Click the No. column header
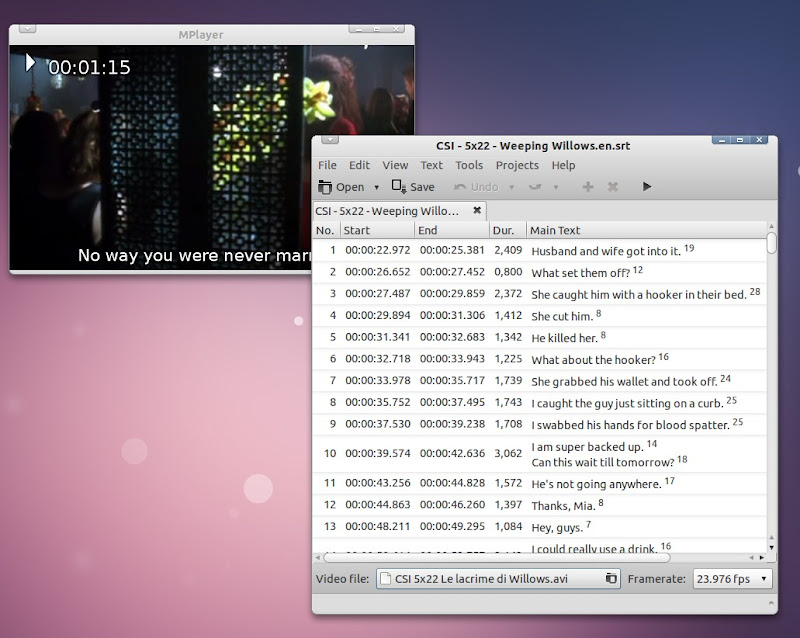This screenshot has height=638, width=800. (325, 230)
